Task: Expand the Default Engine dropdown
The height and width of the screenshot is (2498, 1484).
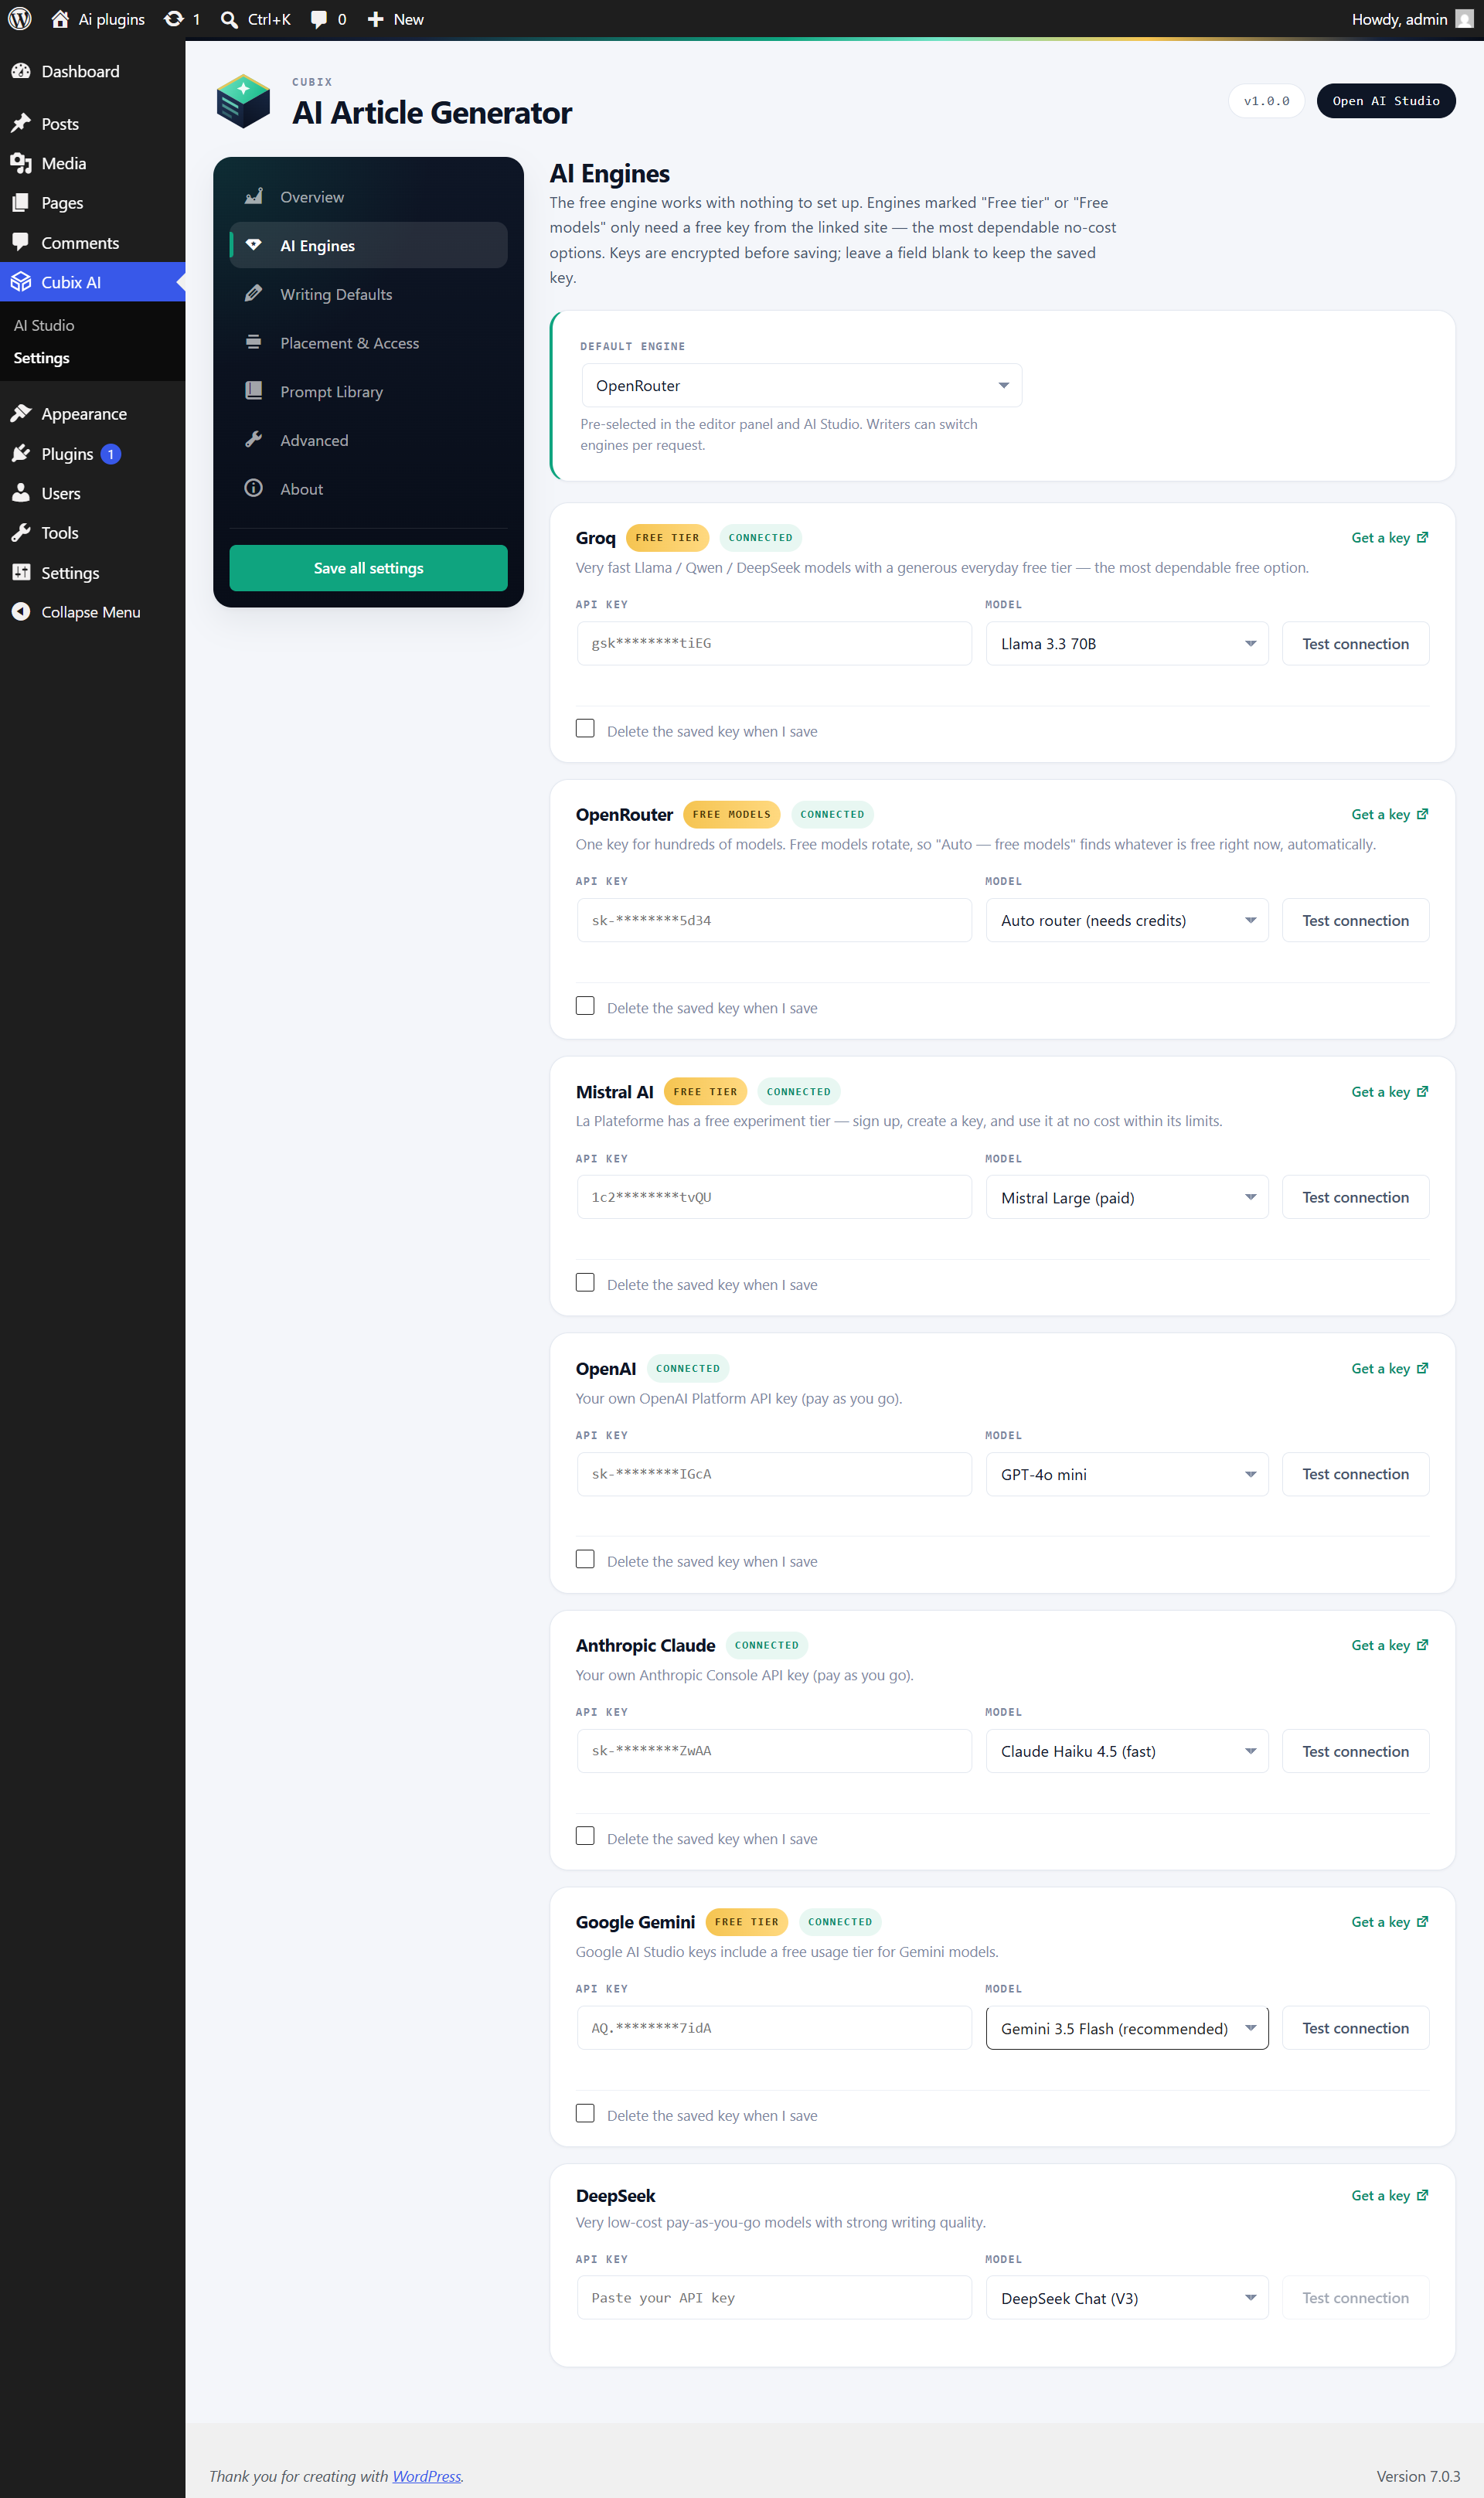Action: pyautogui.click(x=801, y=385)
